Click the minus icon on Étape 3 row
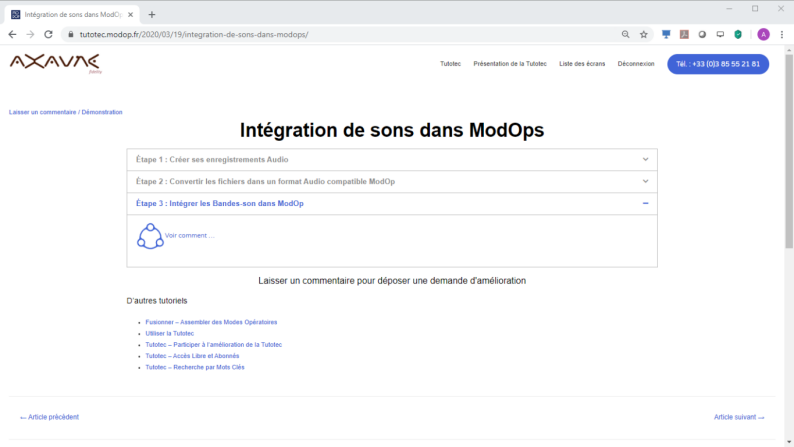 (645, 204)
